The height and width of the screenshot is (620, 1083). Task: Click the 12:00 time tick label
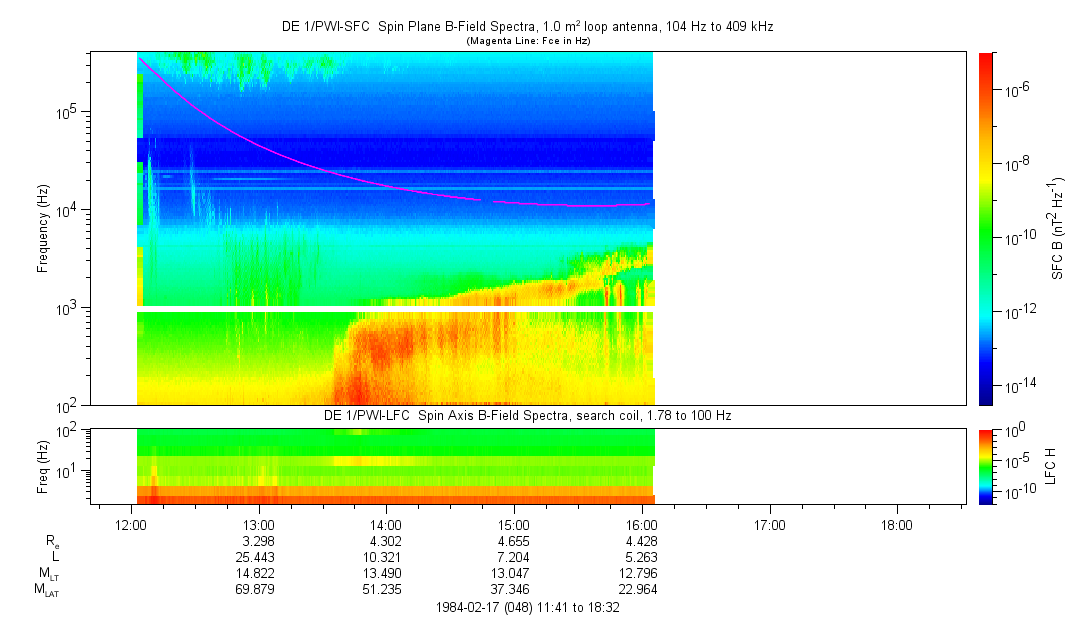point(131,525)
